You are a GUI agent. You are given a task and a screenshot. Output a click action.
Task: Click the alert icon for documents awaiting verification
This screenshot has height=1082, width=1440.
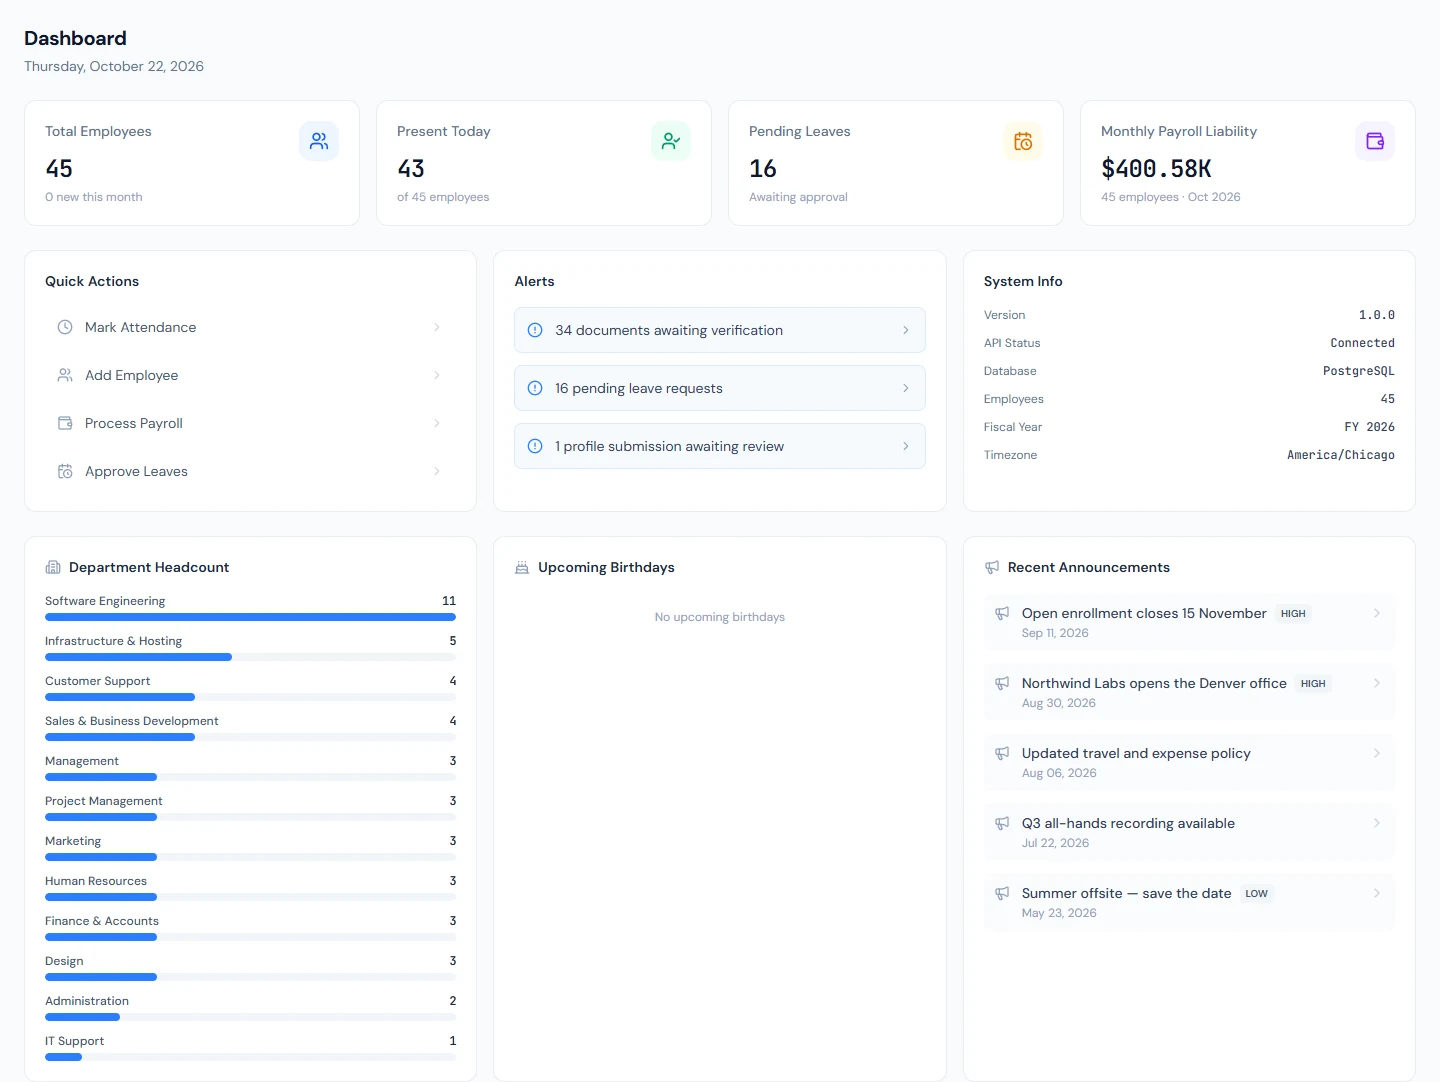[535, 330]
